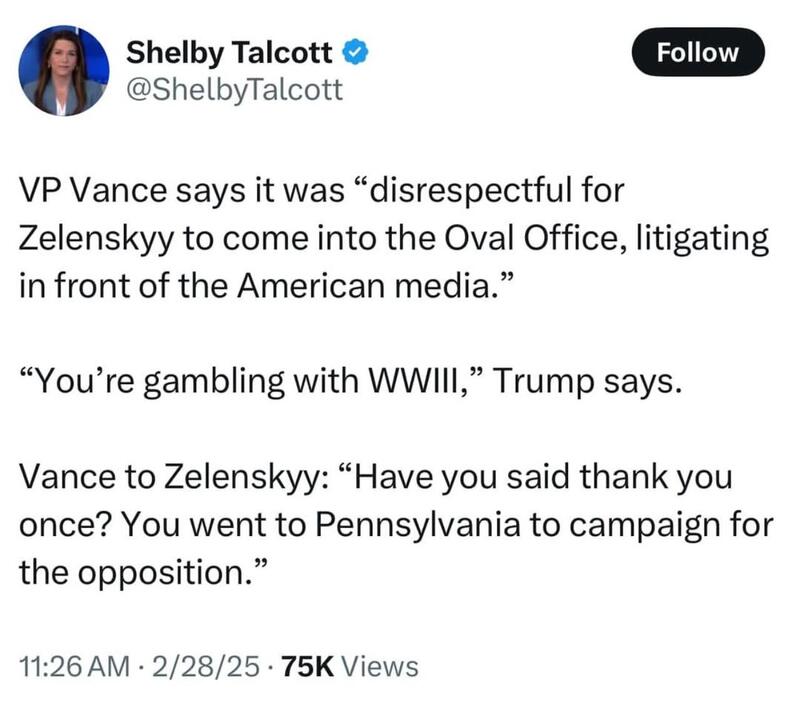
Task: Click the 75K view count number
Action: point(310,667)
